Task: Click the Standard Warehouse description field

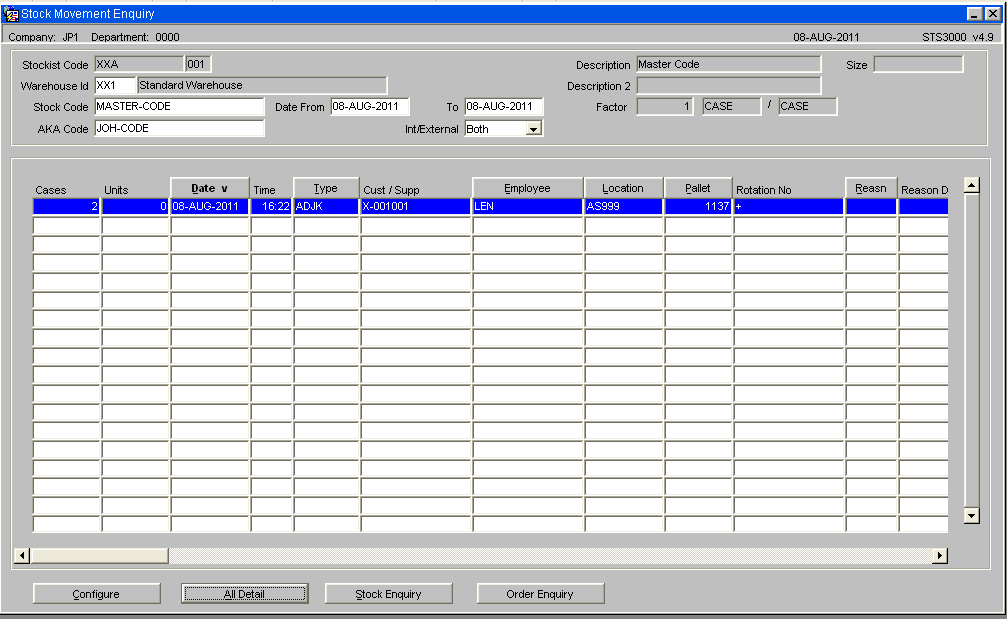Action: 262,85
